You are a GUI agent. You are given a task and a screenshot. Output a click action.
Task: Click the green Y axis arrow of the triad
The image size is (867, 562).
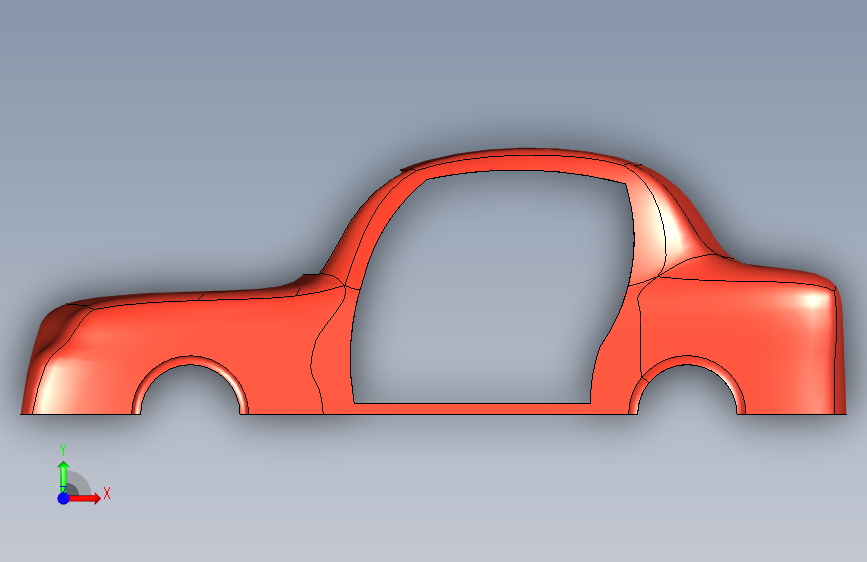point(64,476)
